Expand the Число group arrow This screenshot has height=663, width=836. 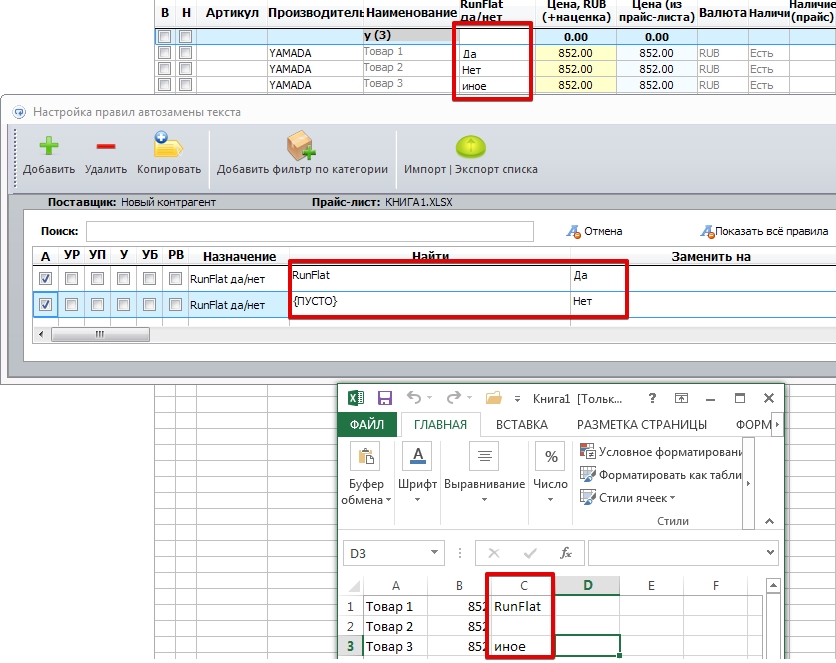click(550, 500)
